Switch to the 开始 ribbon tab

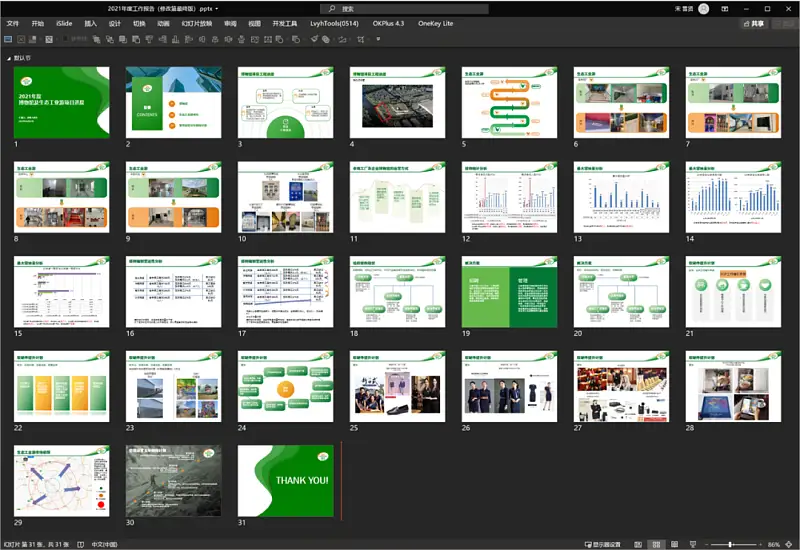point(38,23)
